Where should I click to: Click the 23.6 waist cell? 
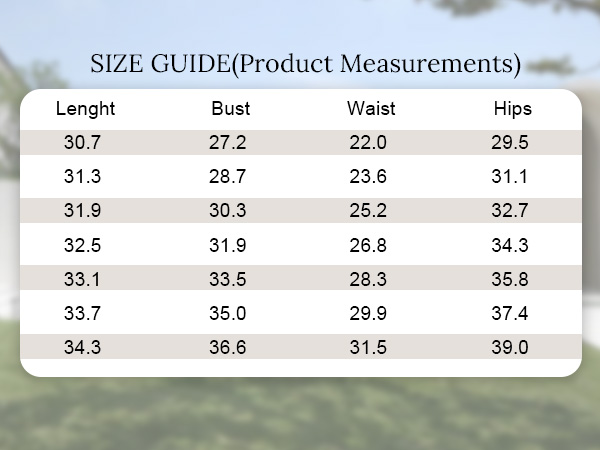coord(368,176)
